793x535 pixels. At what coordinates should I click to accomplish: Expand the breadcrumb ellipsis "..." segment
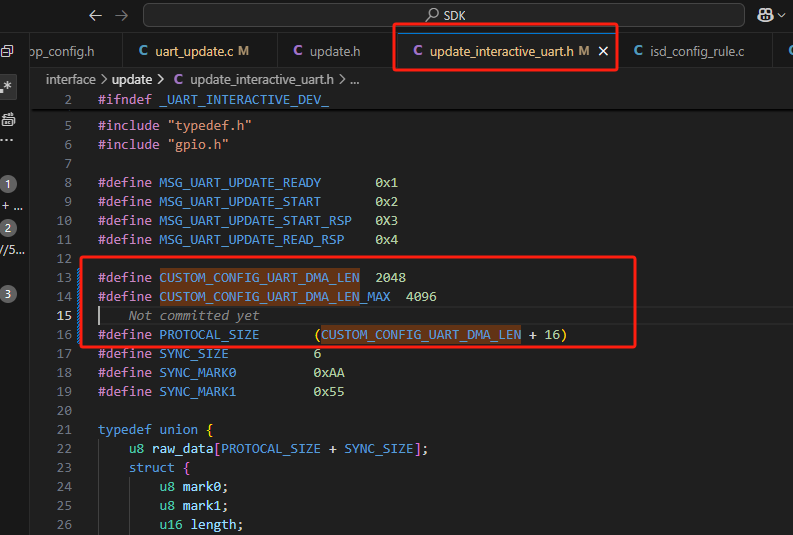[355, 80]
